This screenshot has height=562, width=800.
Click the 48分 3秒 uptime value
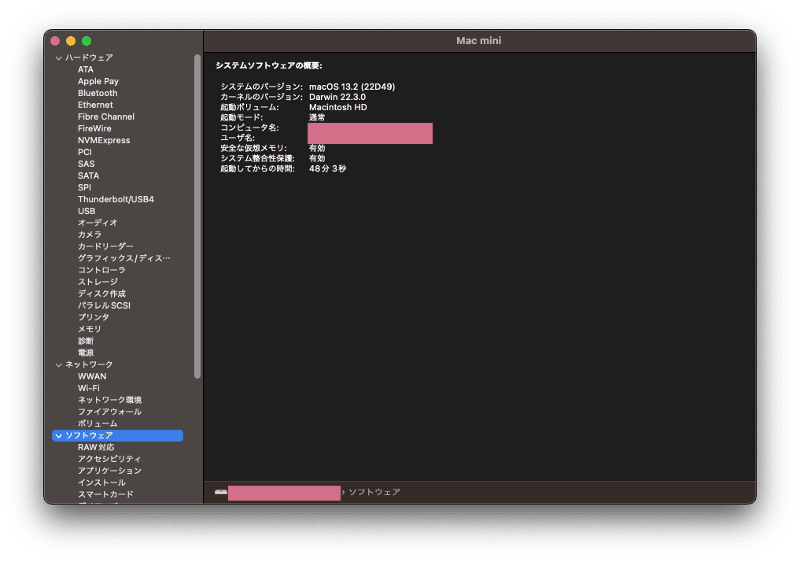pos(328,168)
